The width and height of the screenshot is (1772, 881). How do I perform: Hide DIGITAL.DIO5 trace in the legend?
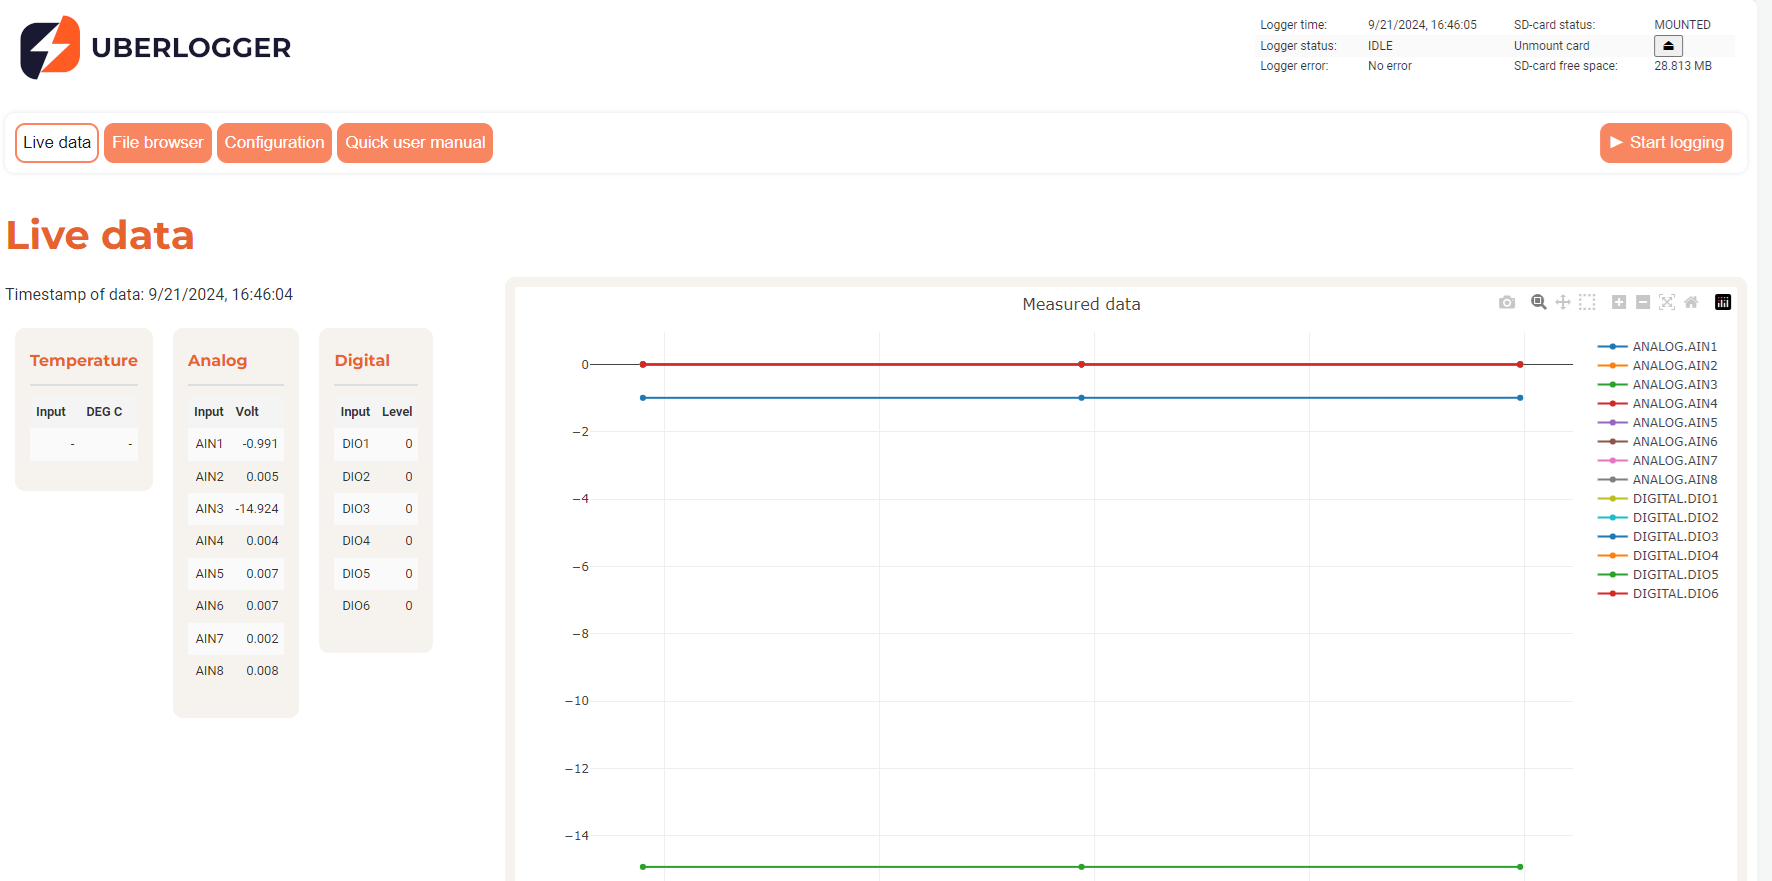click(1658, 575)
